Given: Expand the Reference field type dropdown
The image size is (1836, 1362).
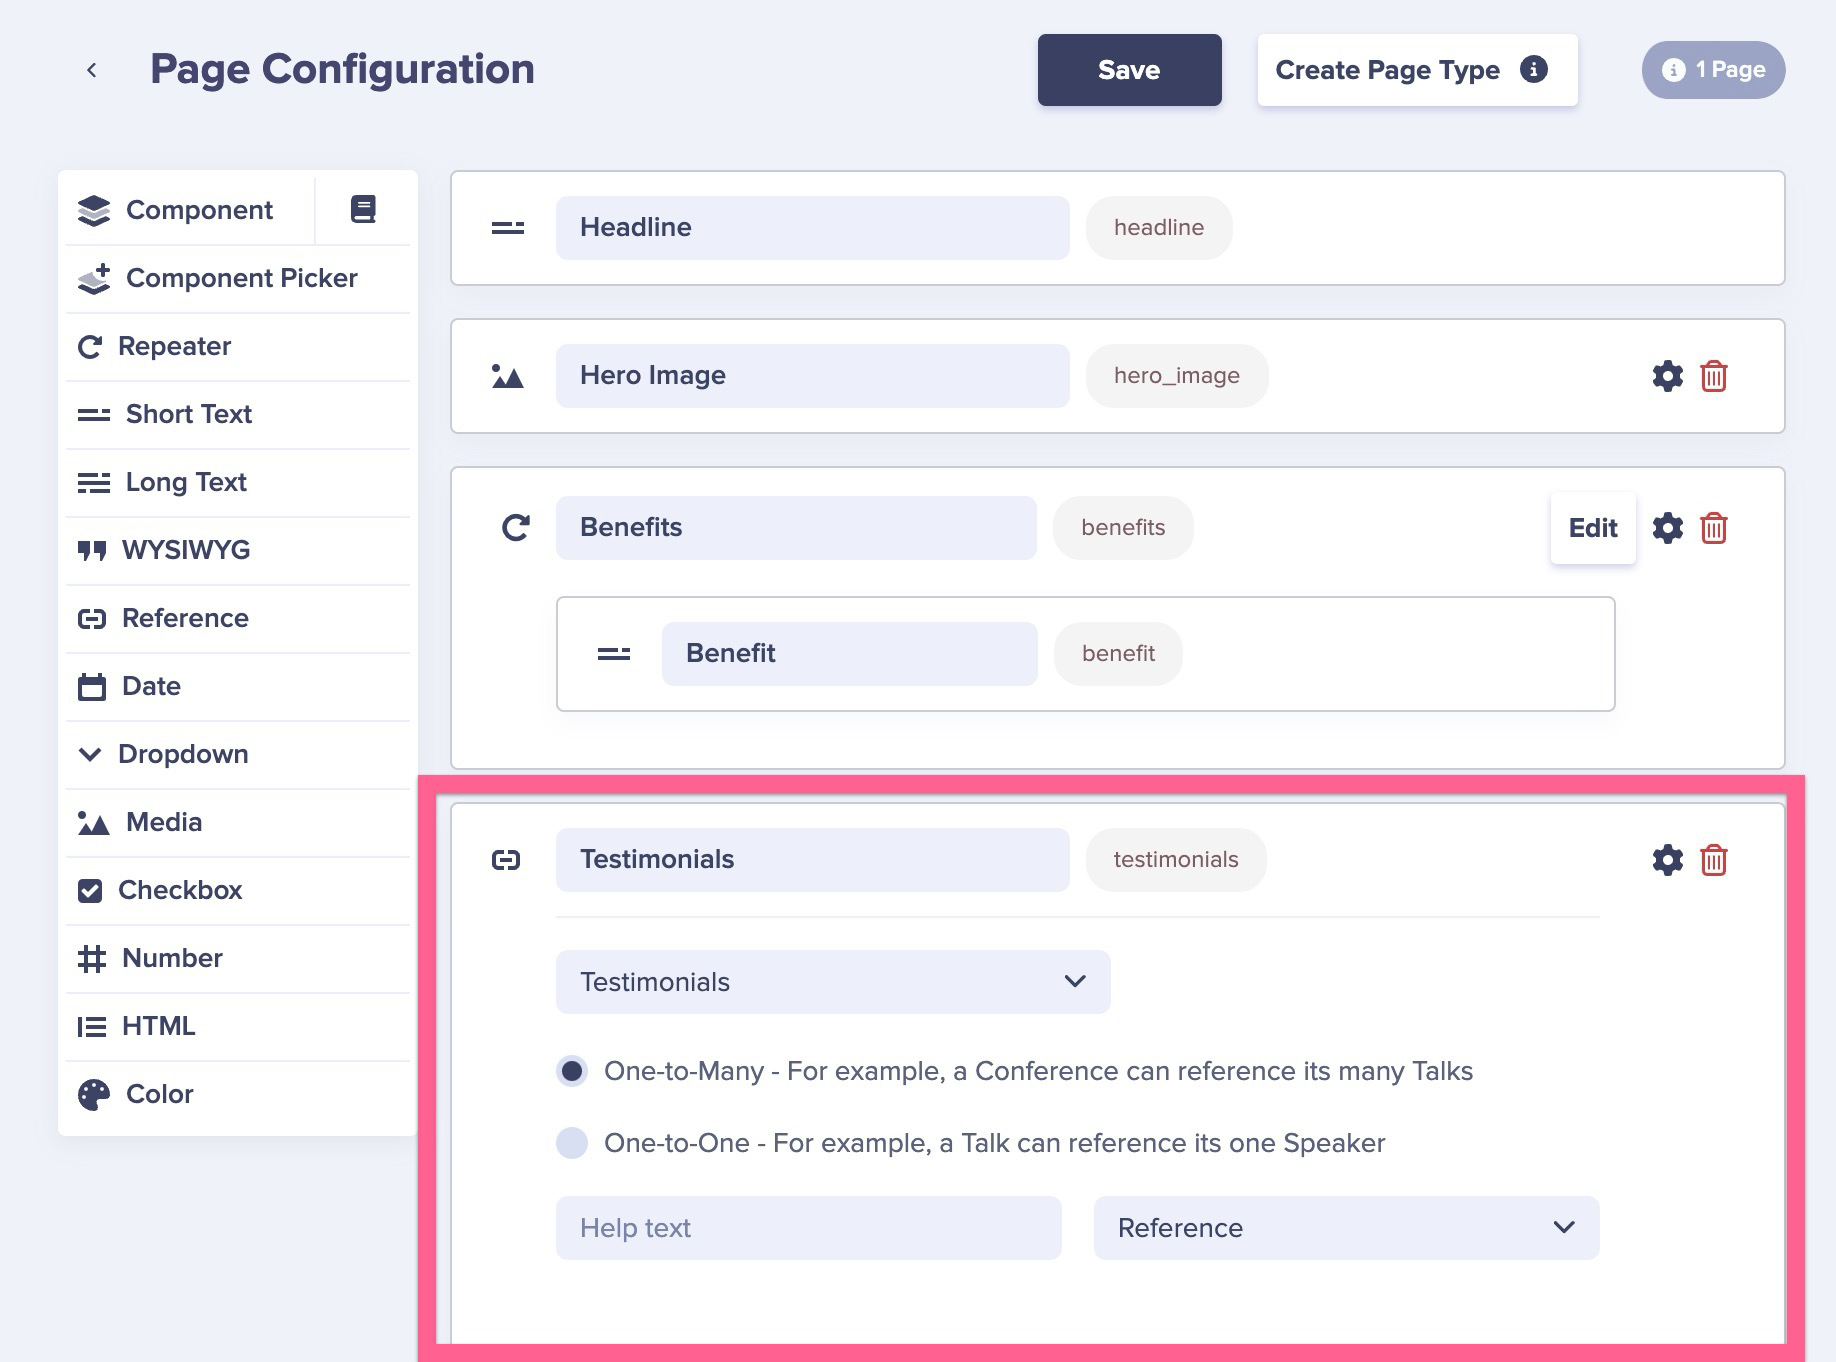Looking at the screenshot, I should [x=1345, y=1228].
